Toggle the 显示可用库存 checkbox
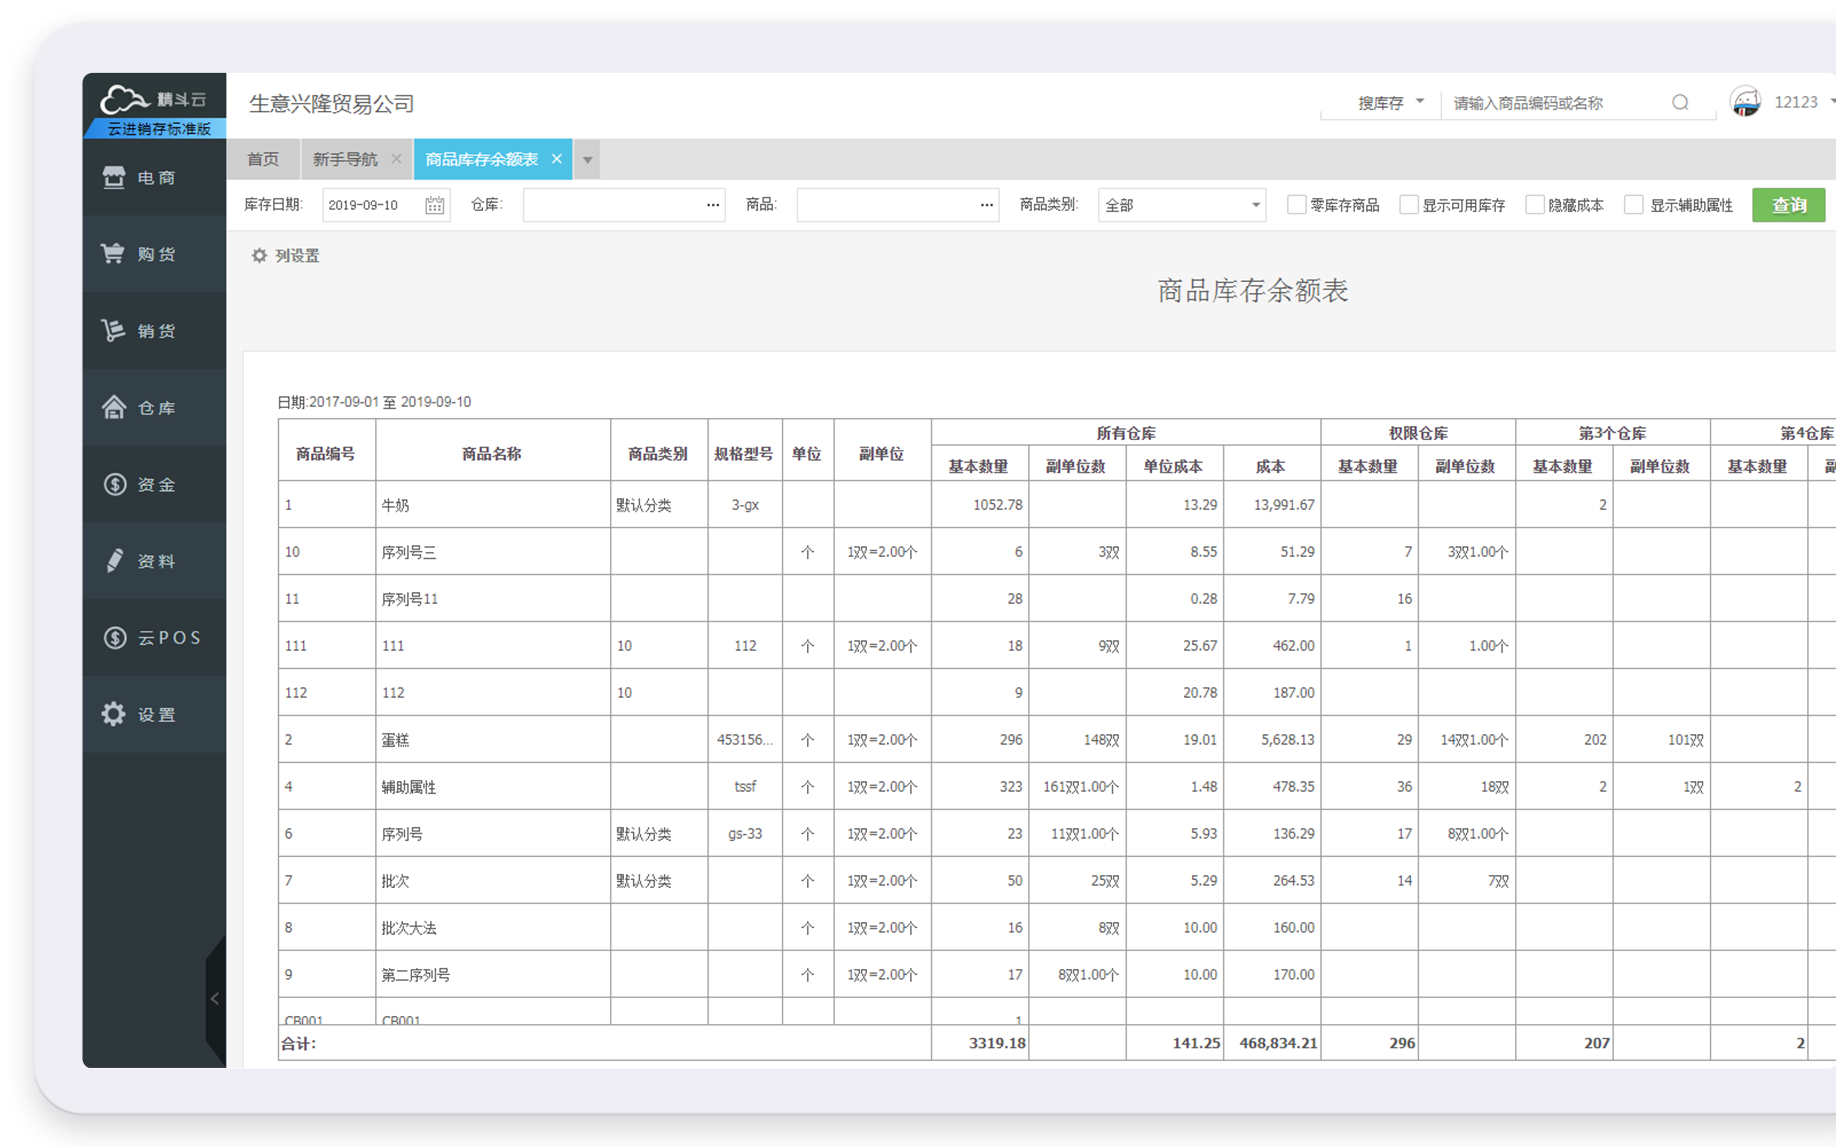This screenshot has height=1147, width=1836. pos(1408,205)
